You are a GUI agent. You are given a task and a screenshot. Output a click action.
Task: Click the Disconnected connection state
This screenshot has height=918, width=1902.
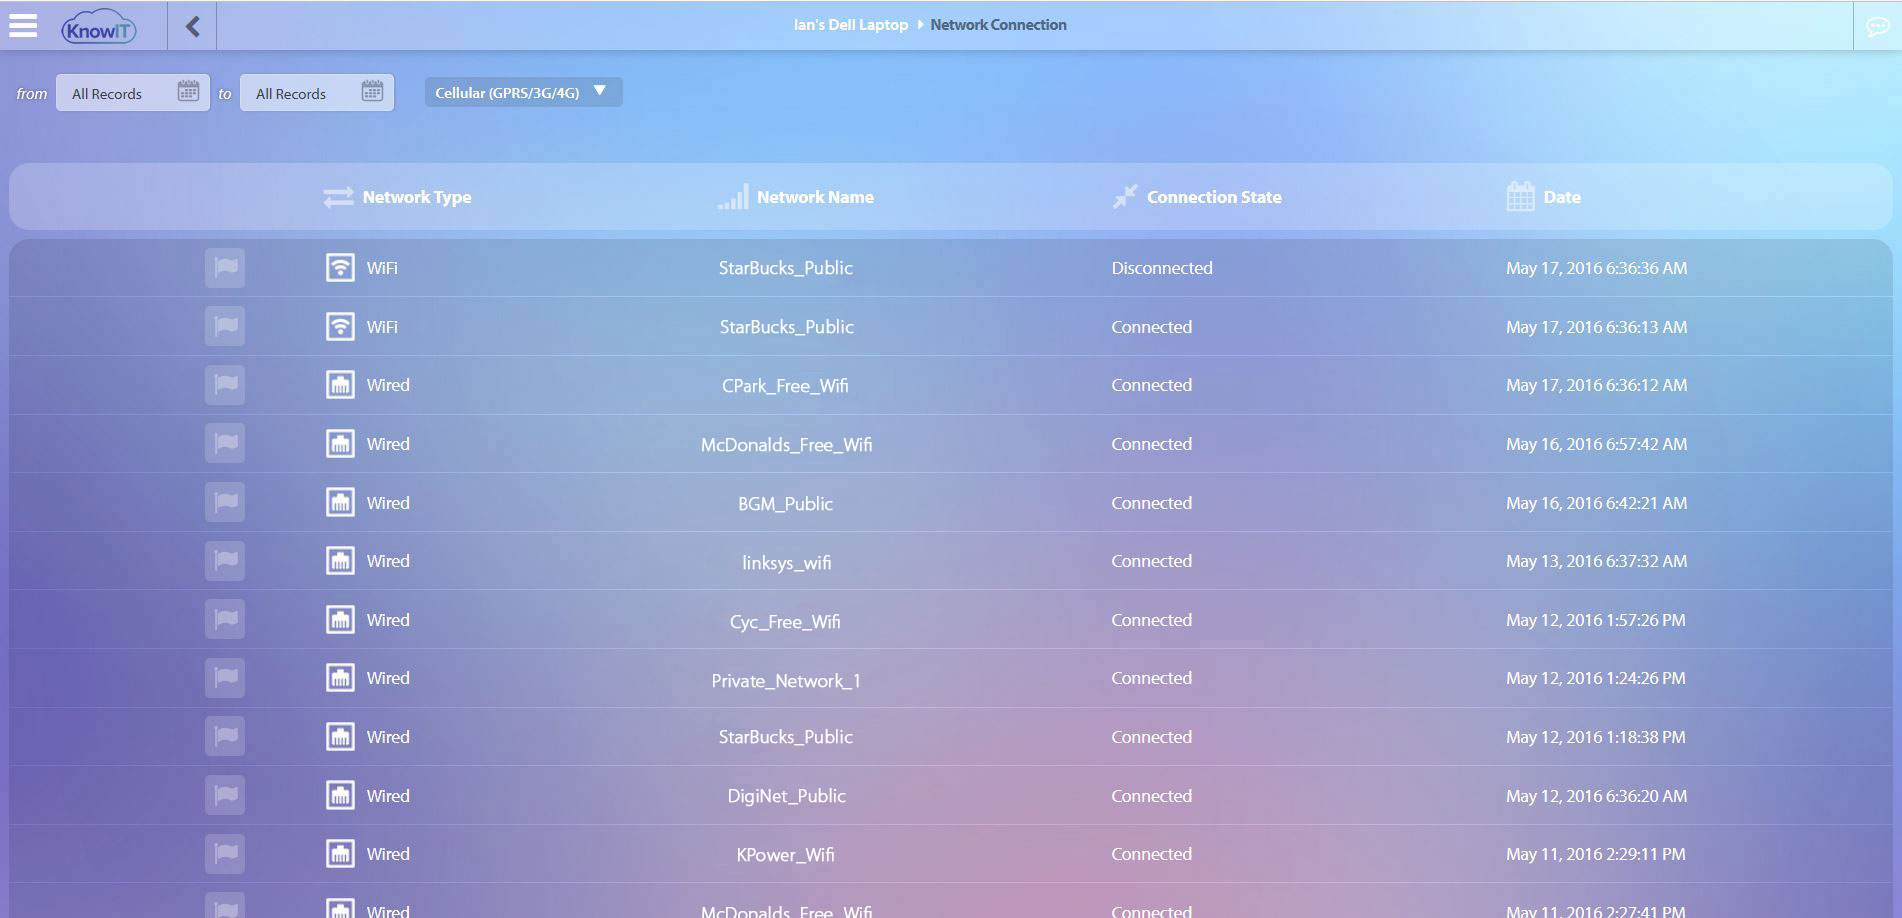point(1162,268)
